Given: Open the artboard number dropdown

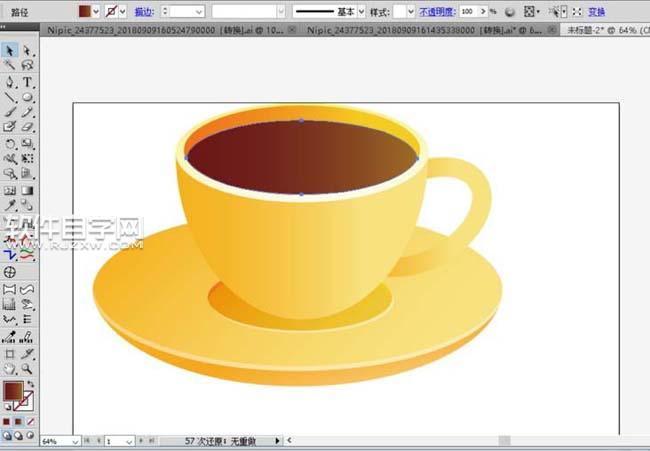Looking at the screenshot, I should coord(129,441).
